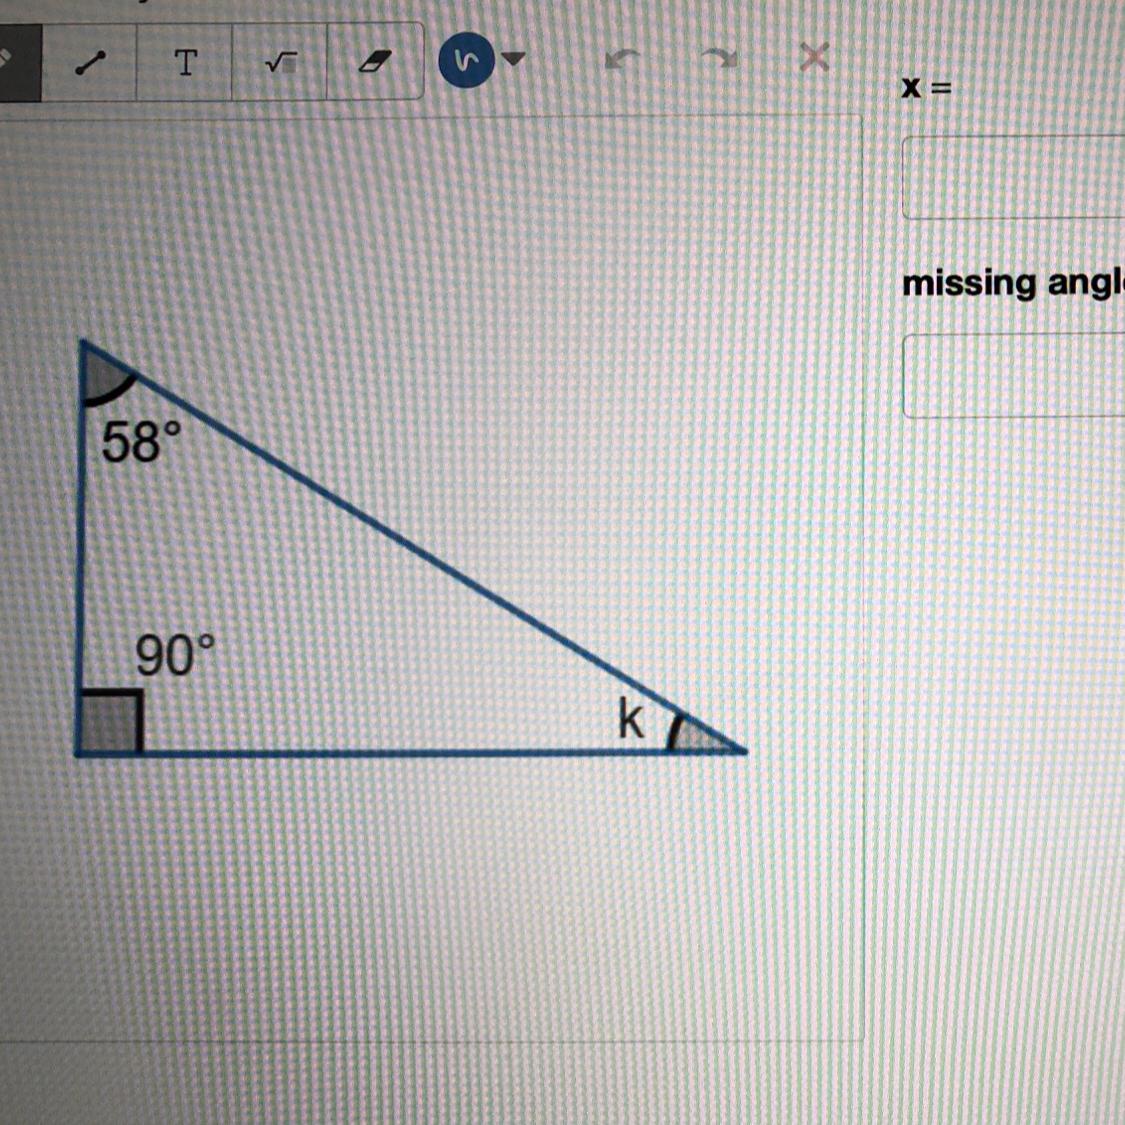
Task: Open the pen color dropdown arrow
Action: point(513,57)
